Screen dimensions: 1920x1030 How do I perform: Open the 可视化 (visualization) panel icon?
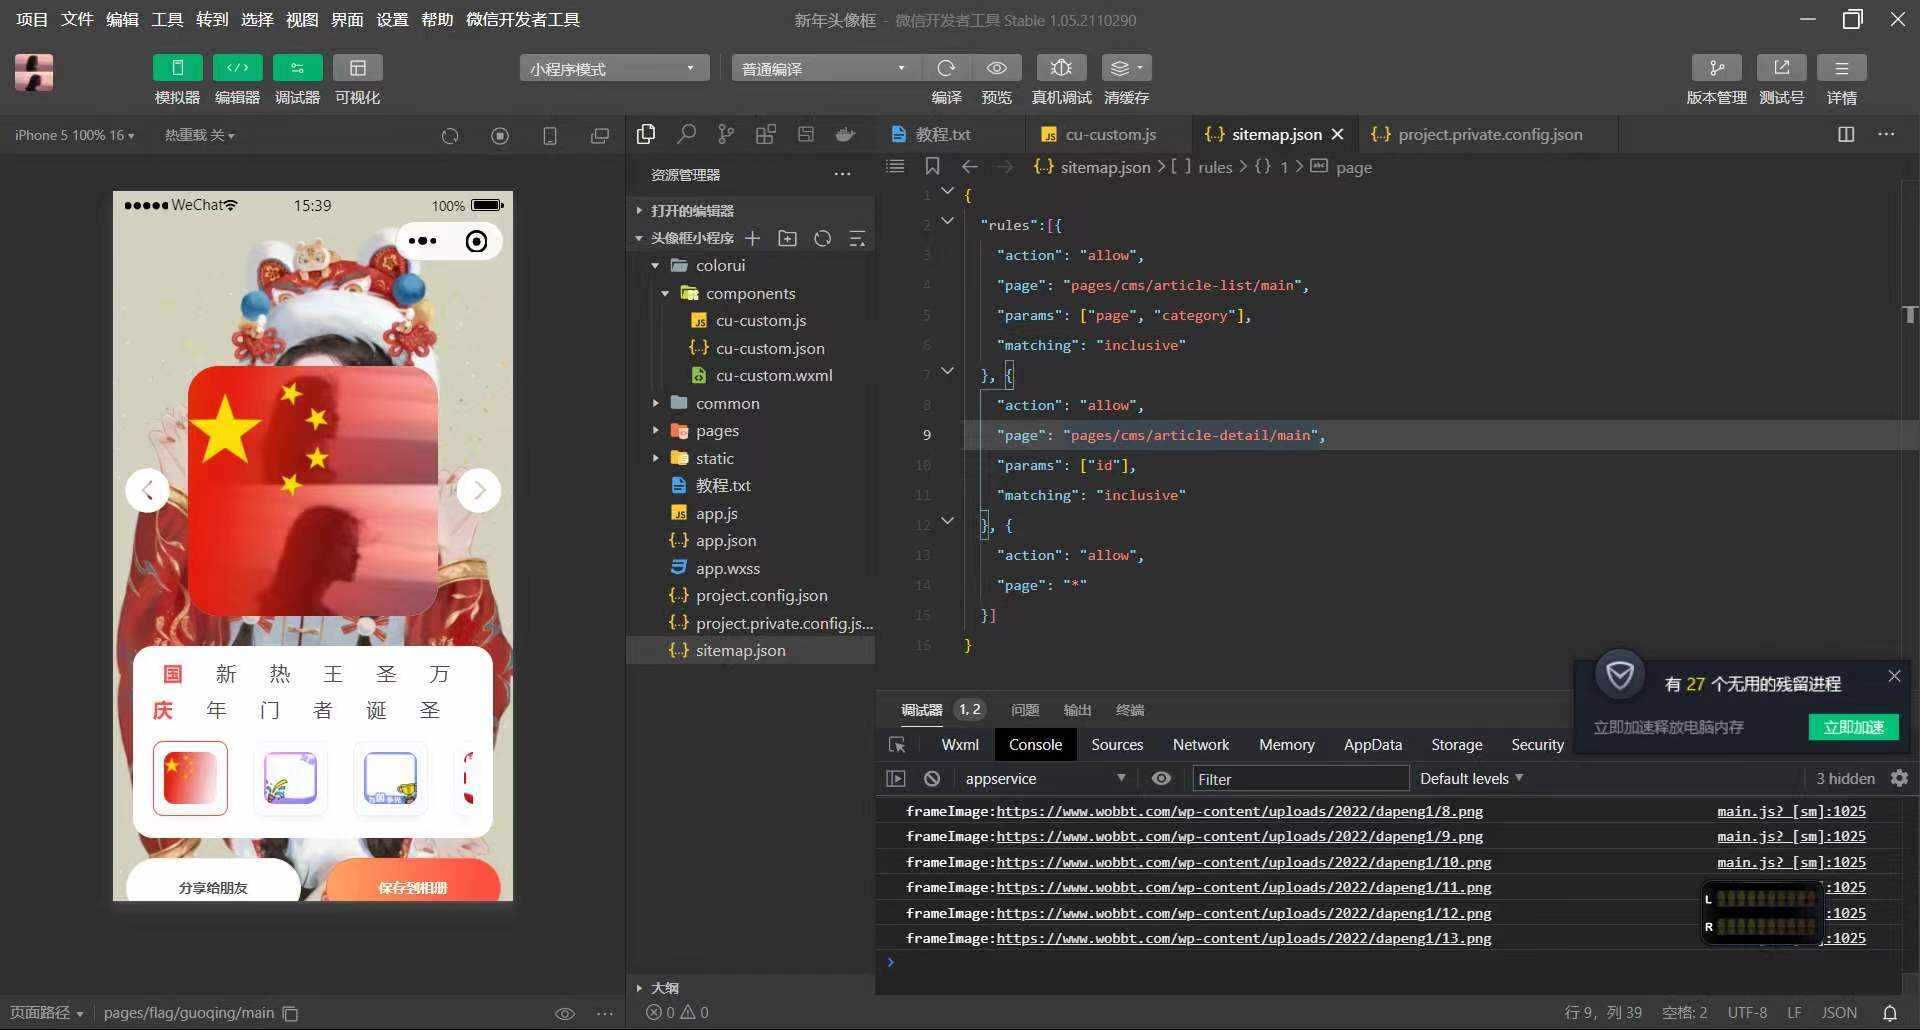(x=358, y=67)
